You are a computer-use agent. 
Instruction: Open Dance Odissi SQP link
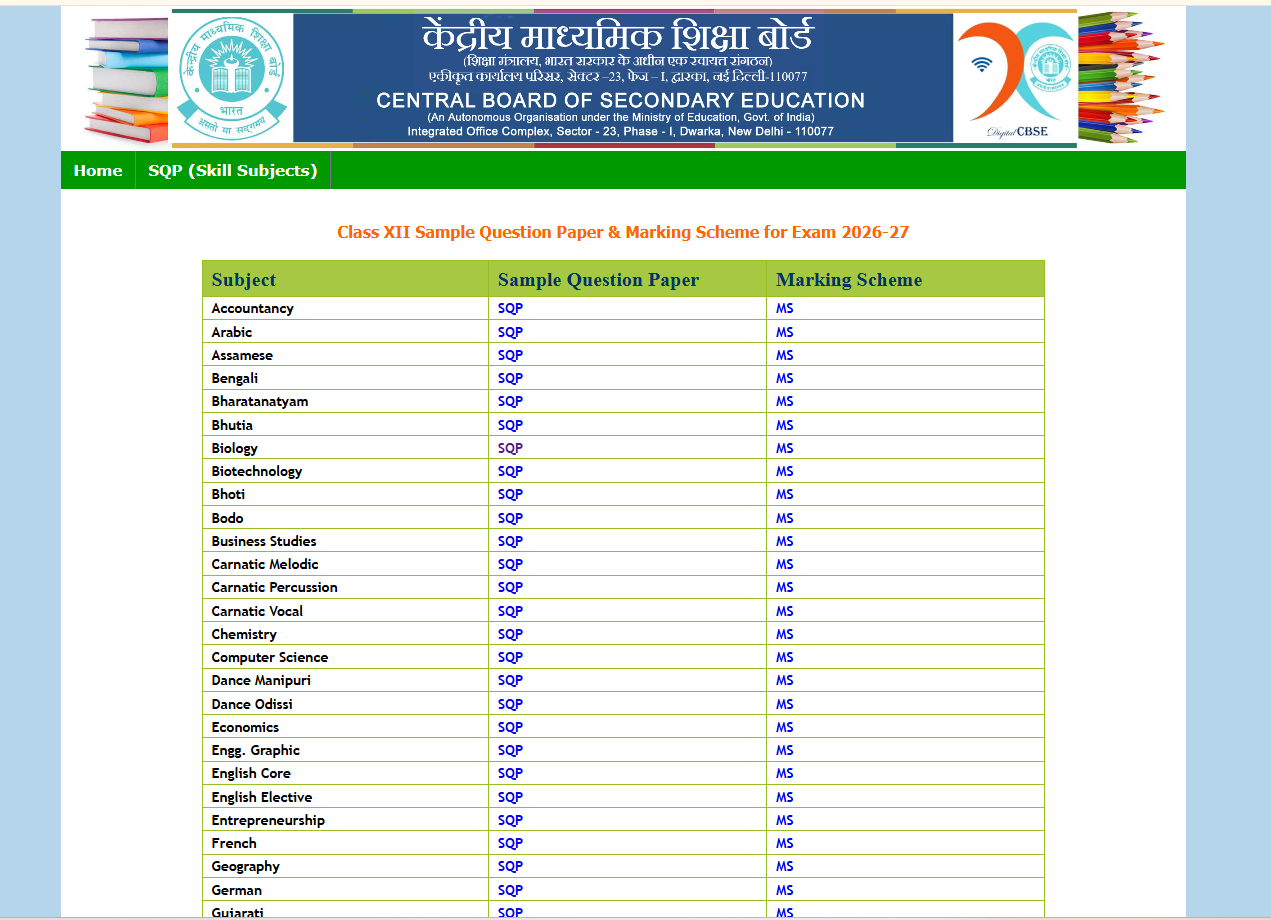(x=511, y=704)
